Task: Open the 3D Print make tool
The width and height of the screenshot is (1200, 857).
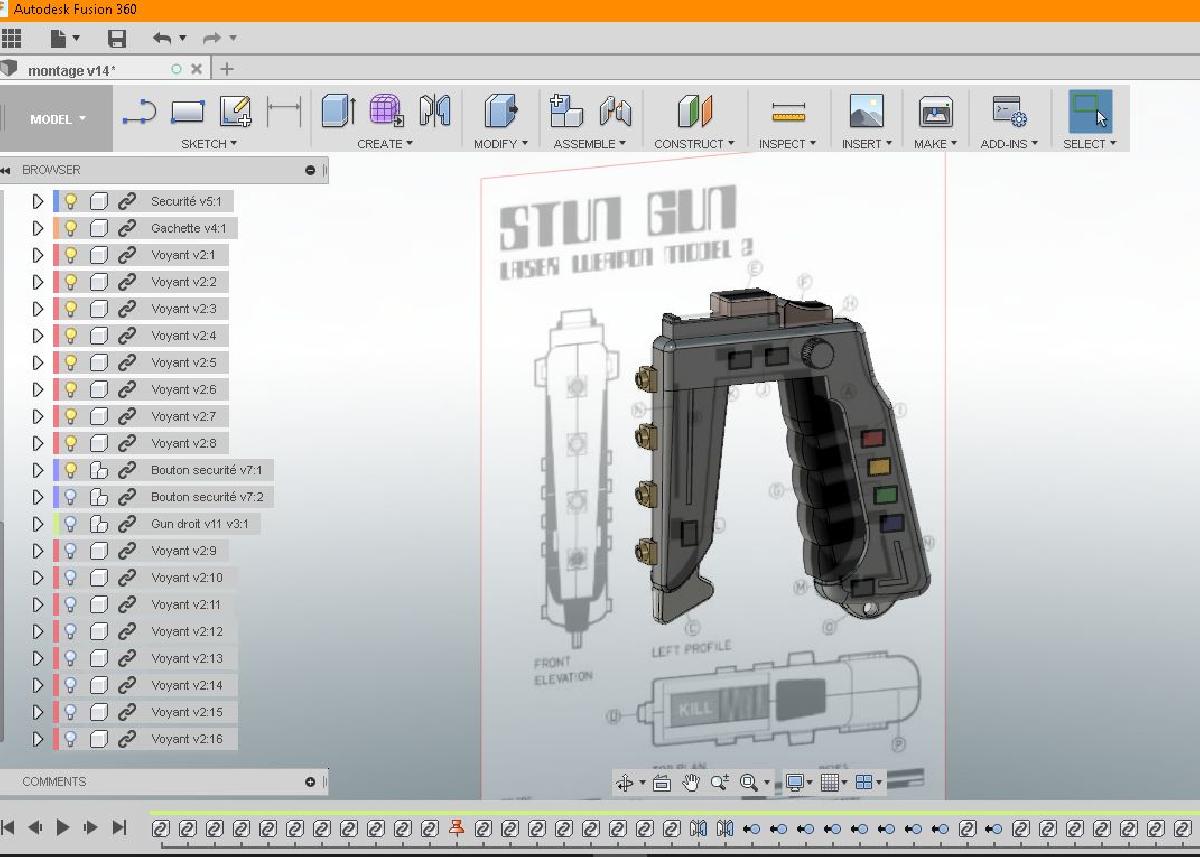Action: coord(935,111)
